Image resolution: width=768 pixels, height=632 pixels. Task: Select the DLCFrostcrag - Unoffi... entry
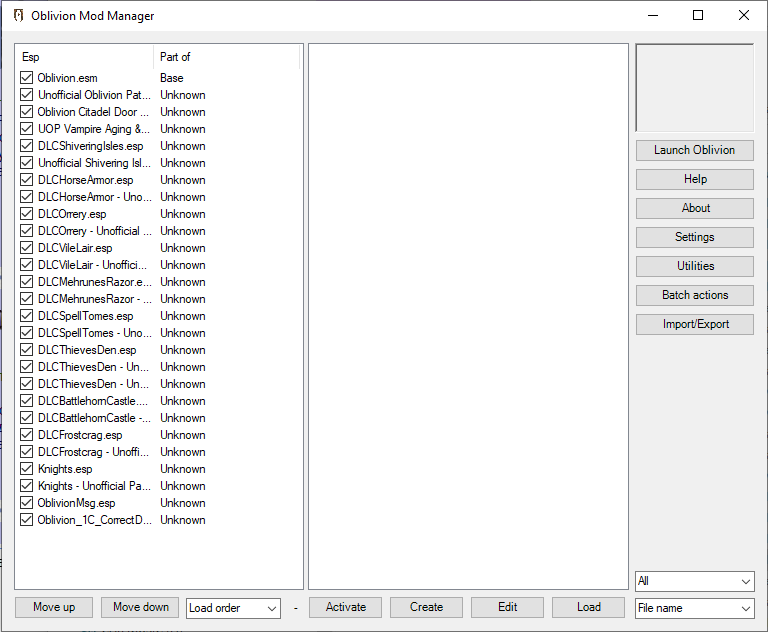point(94,452)
